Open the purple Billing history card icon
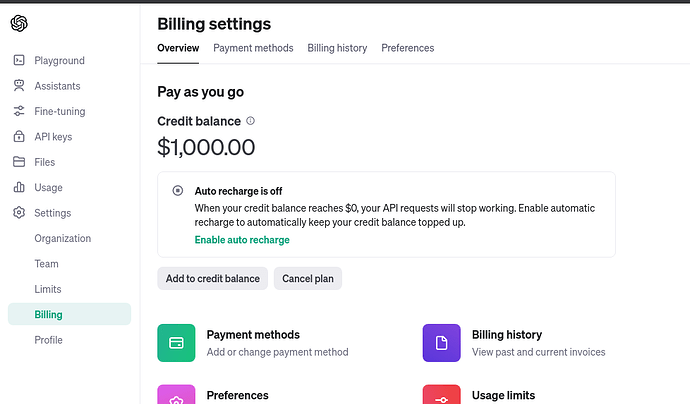Screen dimensions: 690x404 coord(441,343)
